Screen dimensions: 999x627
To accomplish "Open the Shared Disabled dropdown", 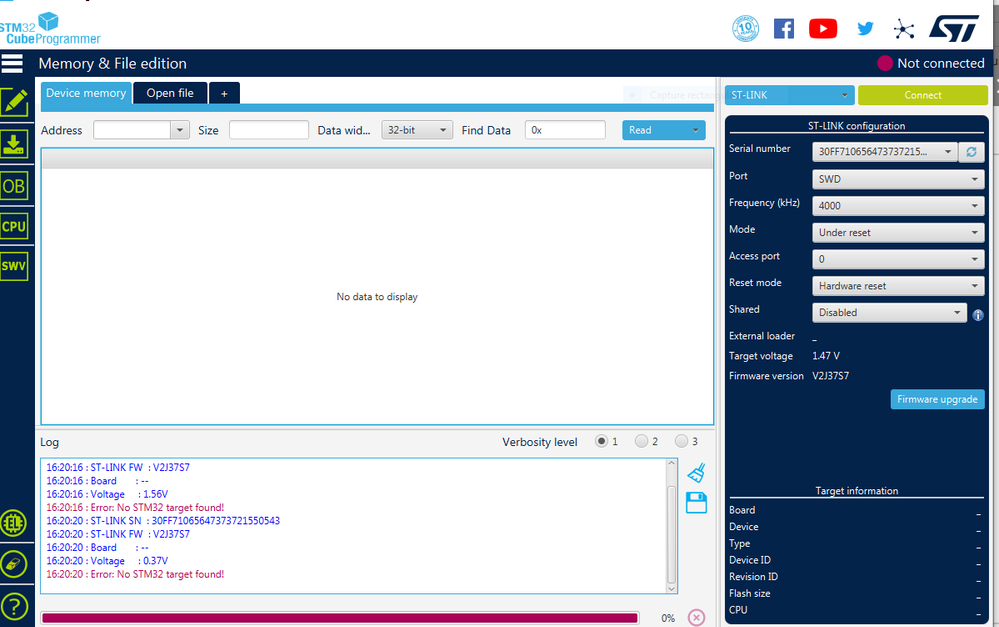I will click(x=889, y=312).
